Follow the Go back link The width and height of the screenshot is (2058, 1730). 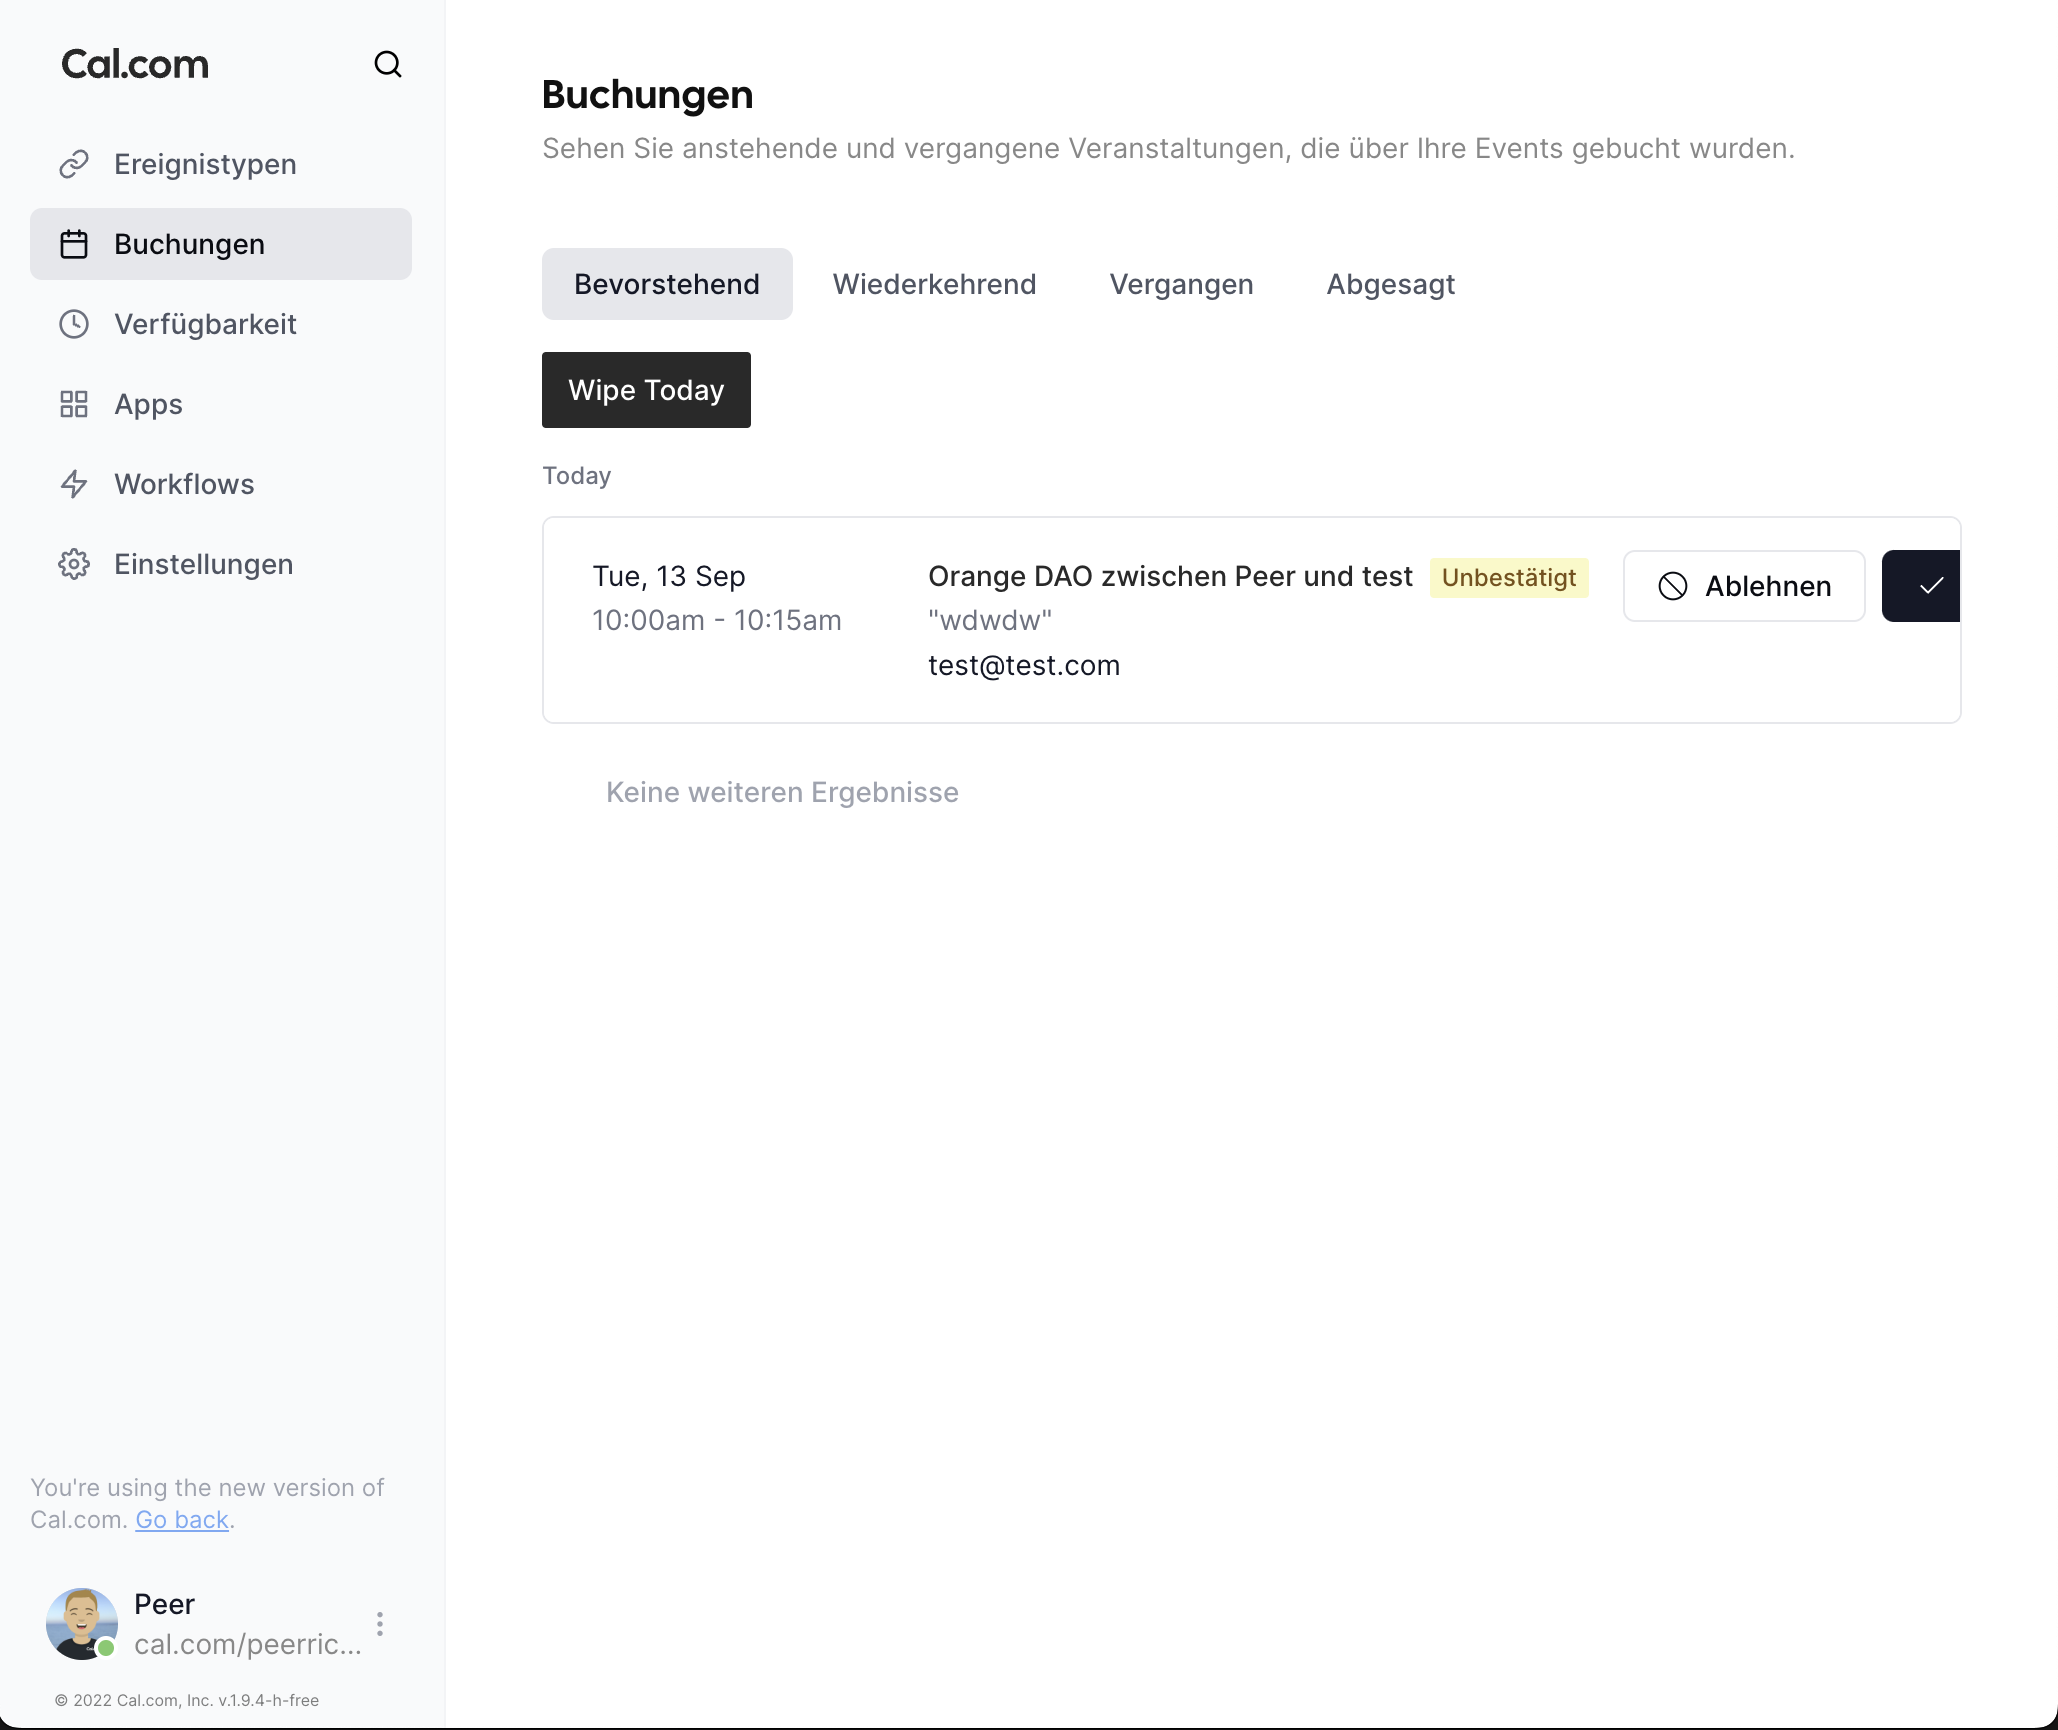182,1520
